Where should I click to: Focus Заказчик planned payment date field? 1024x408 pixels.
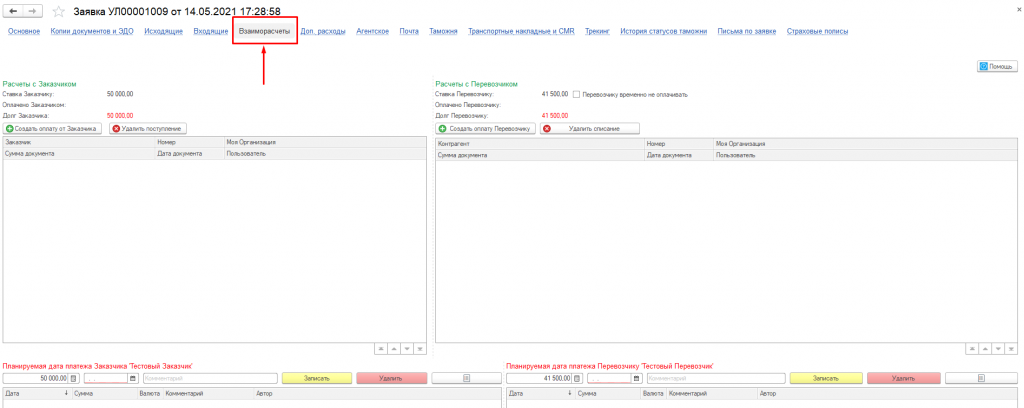[106, 378]
